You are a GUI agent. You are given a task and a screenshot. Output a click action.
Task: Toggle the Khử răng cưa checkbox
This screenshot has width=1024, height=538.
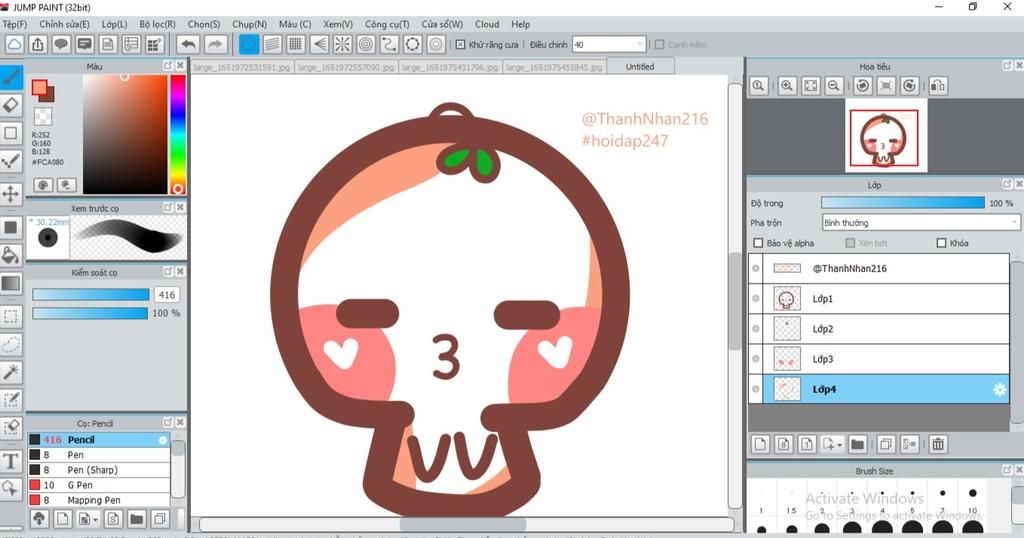click(460, 45)
